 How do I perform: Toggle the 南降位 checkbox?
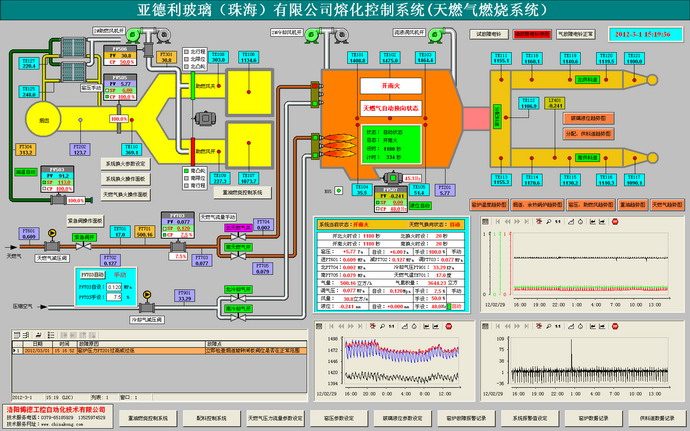click(x=186, y=178)
